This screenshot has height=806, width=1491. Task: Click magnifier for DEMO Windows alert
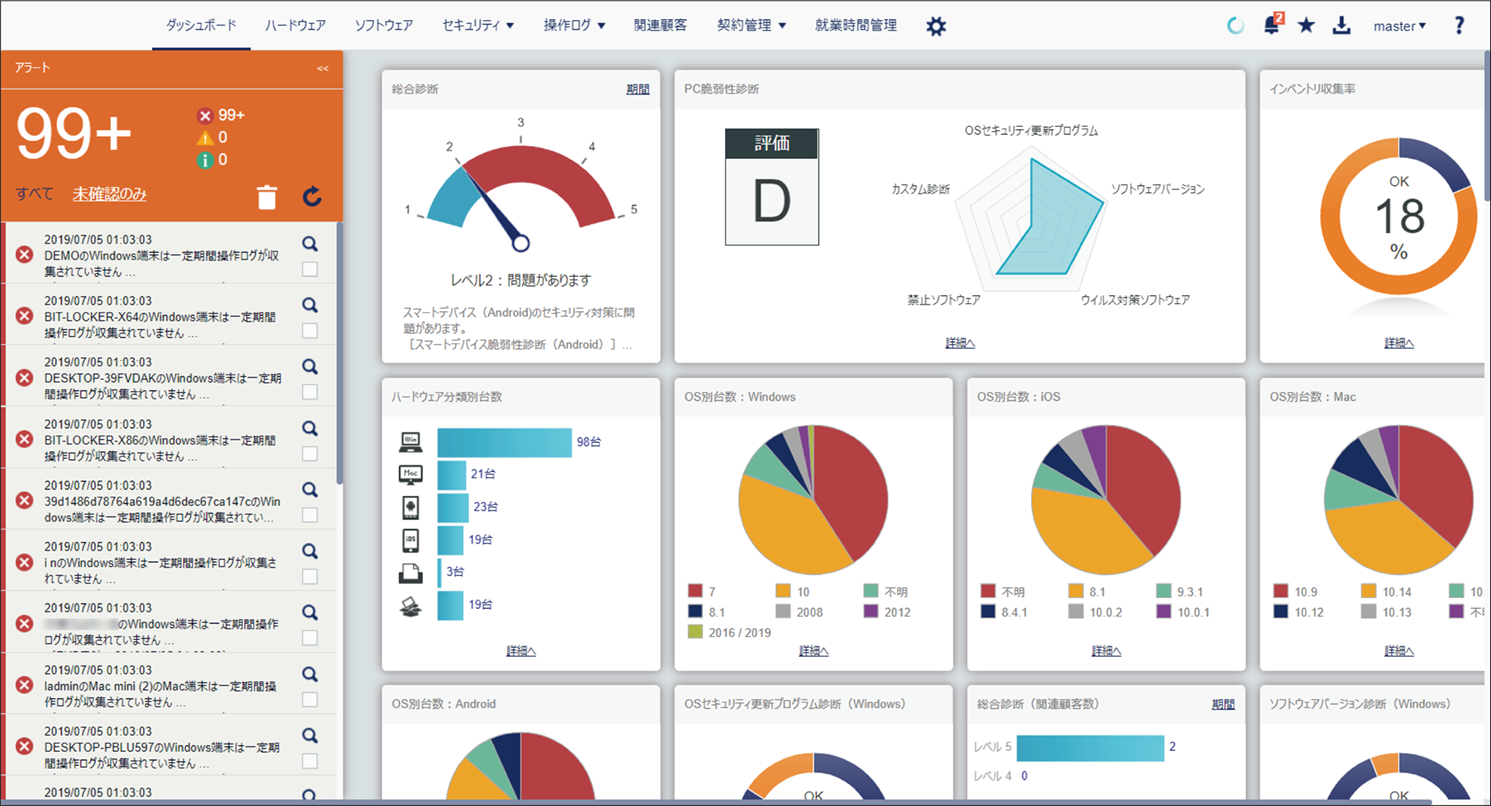click(310, 243)
